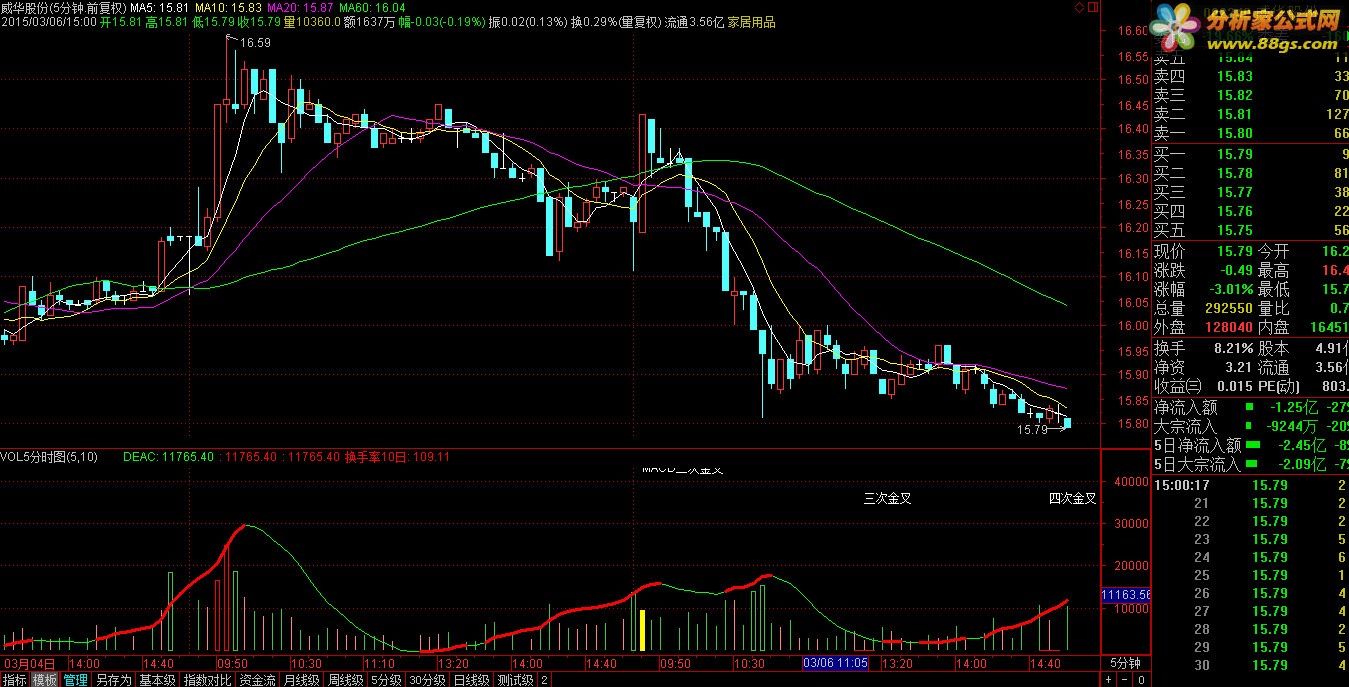Switch to the 基本级 template
The image size is (1349, 687).
(157, 680)
